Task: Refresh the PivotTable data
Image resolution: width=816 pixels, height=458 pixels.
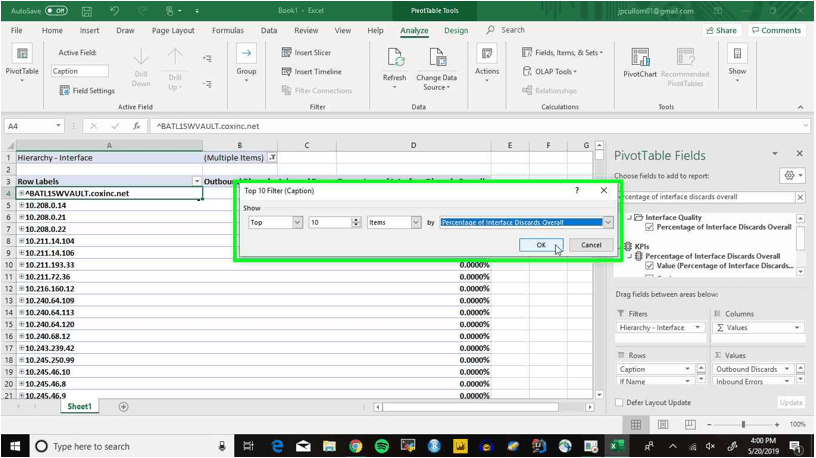Action: 394,67
